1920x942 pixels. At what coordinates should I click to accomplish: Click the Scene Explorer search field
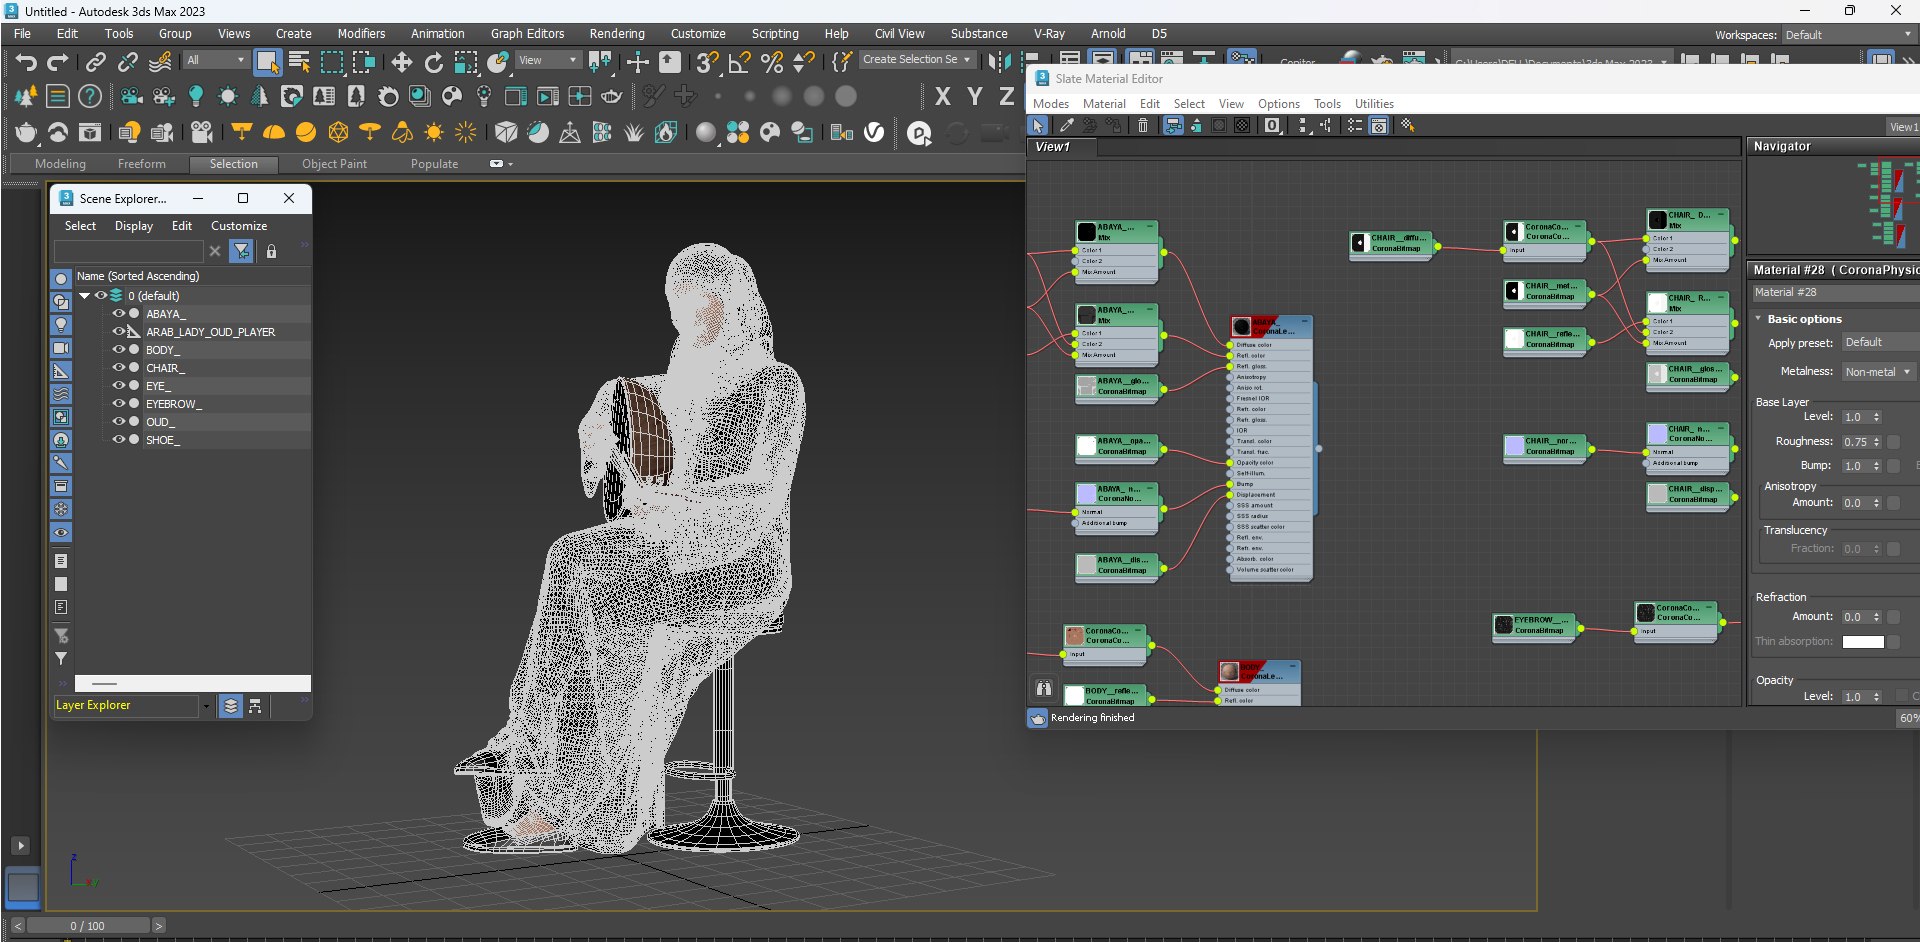128,251
